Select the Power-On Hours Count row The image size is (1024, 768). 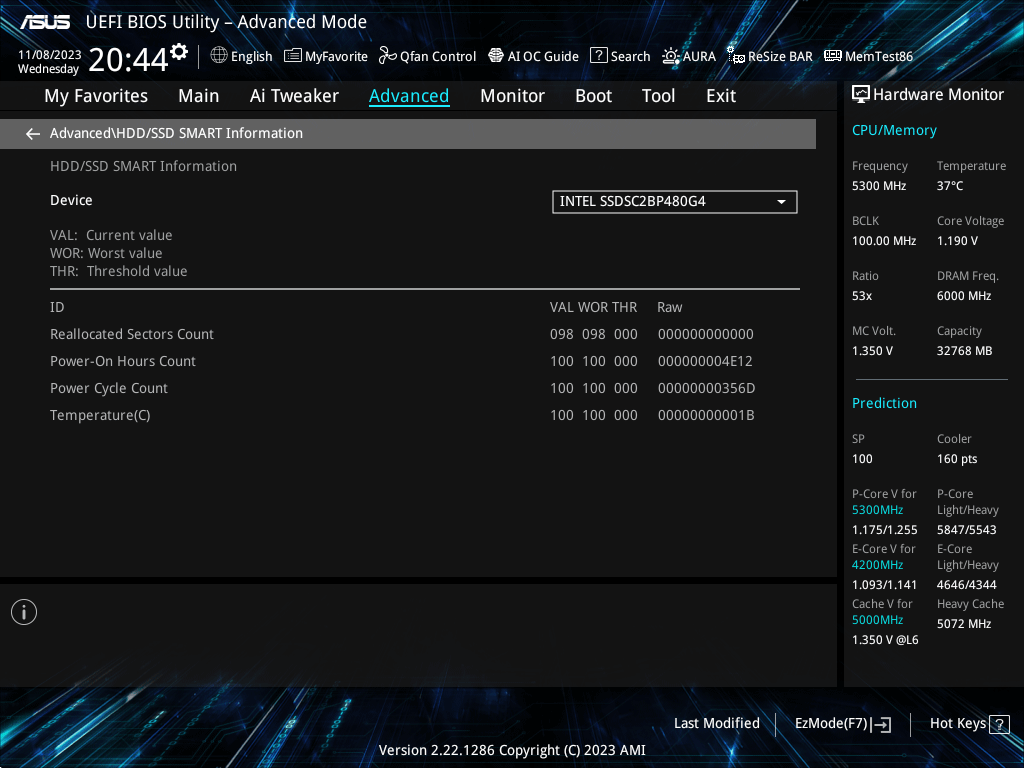pos(424,361)
